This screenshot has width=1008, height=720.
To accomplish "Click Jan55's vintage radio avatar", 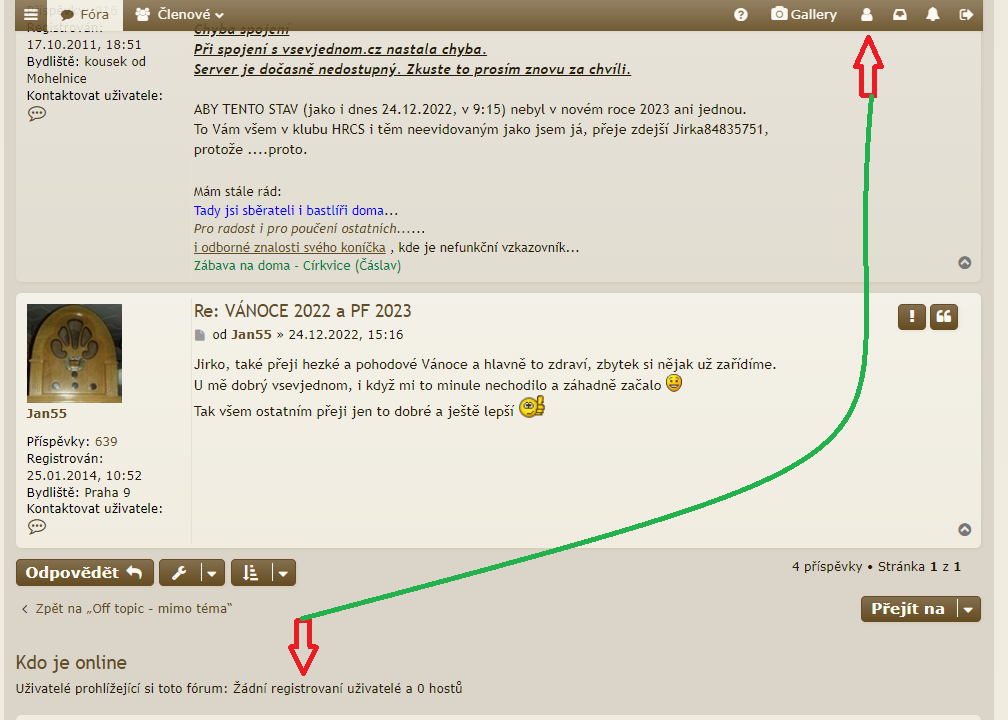I will pyautogui.click(x=74, y=353).
